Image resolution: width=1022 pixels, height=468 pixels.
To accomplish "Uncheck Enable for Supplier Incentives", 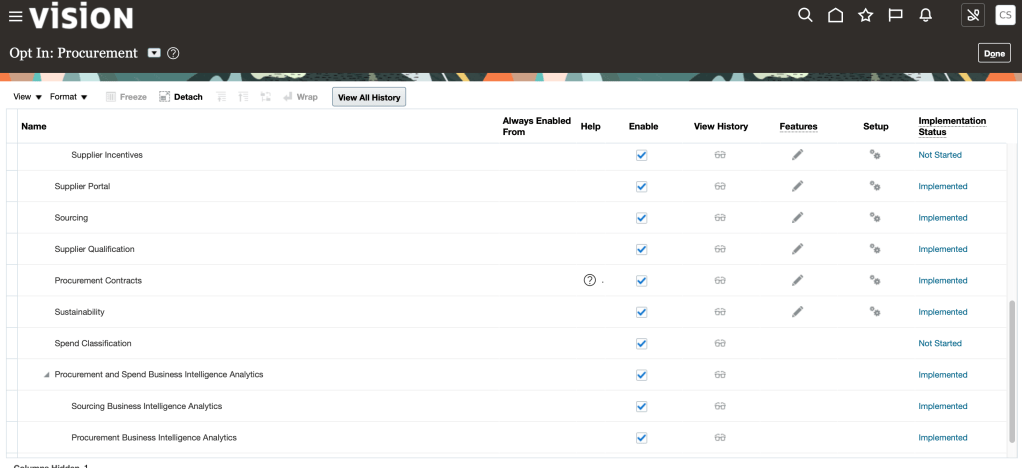I will pos(642,155).
